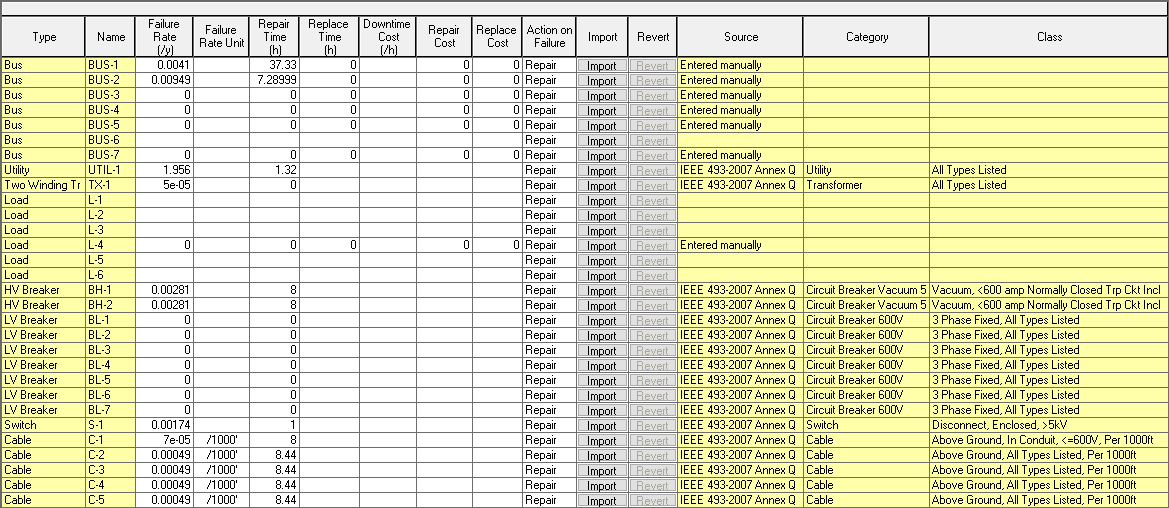Click Revert button in the BL-4 row
The height and width of the screenshot is (508, 1169).
[652, 366]
